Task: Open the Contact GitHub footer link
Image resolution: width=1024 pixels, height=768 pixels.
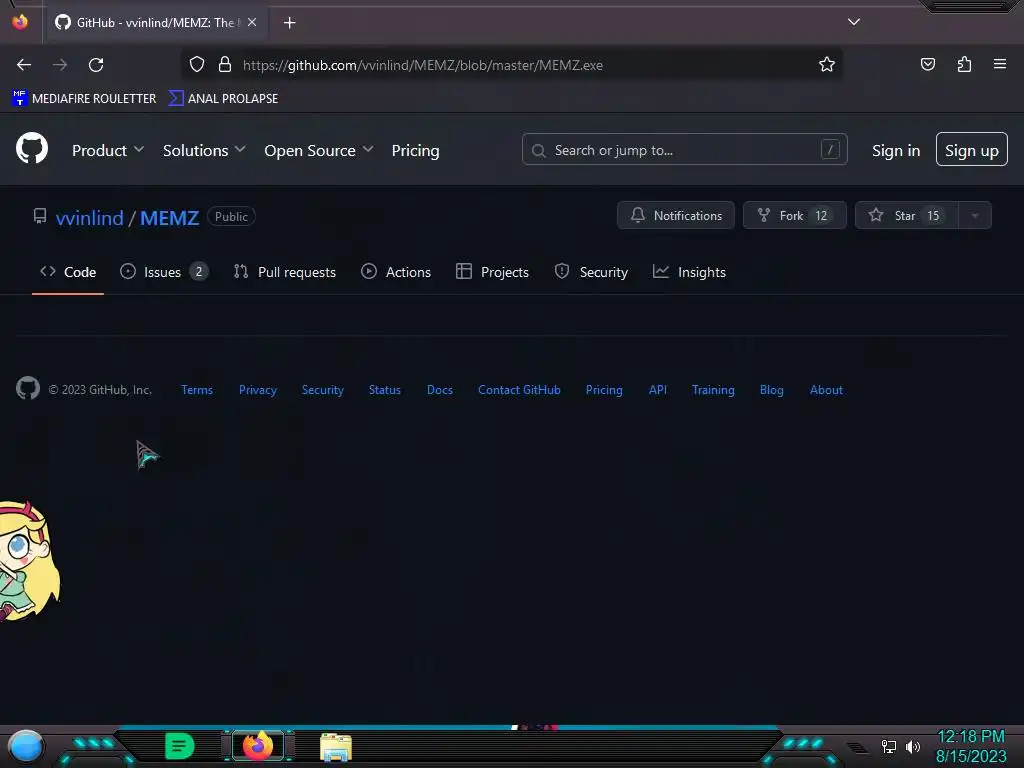Action: 519,390
